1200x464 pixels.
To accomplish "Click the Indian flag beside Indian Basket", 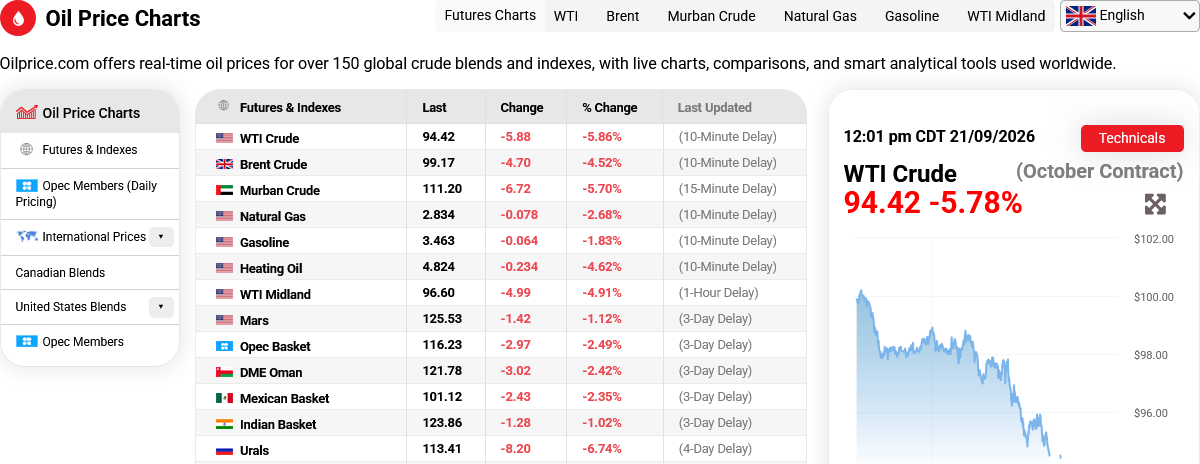I will pos(224,424).
